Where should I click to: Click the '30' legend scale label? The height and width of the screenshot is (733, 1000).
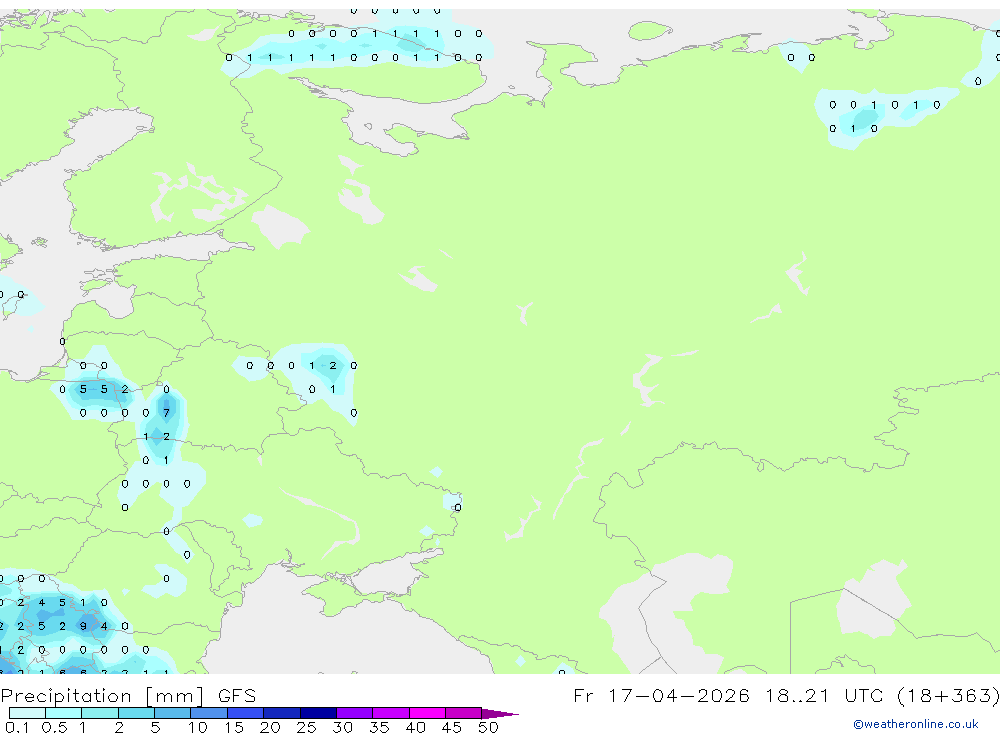coord(342,727)
